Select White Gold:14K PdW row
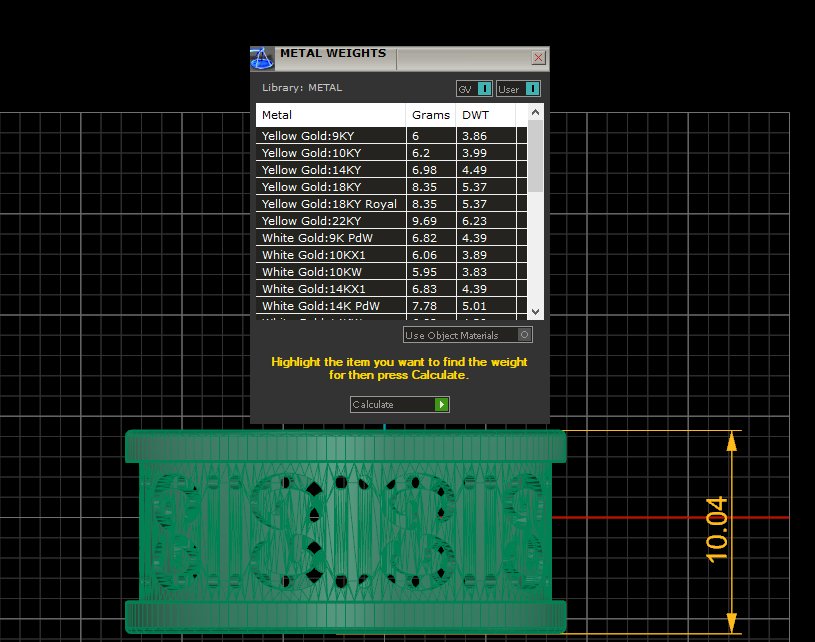815x642 pixels. pyautogui.click(x=391, y=306)
